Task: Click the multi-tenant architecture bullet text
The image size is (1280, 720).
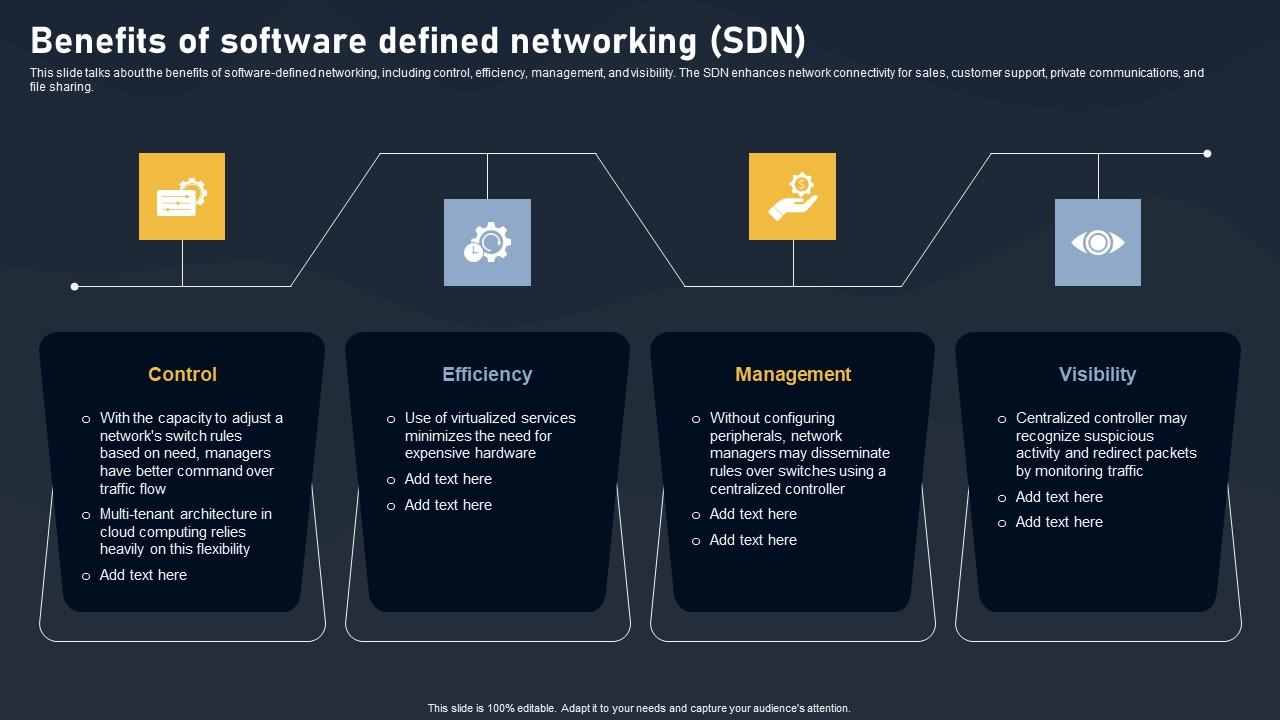Action: pyautogui.click(x=185, y=531)
